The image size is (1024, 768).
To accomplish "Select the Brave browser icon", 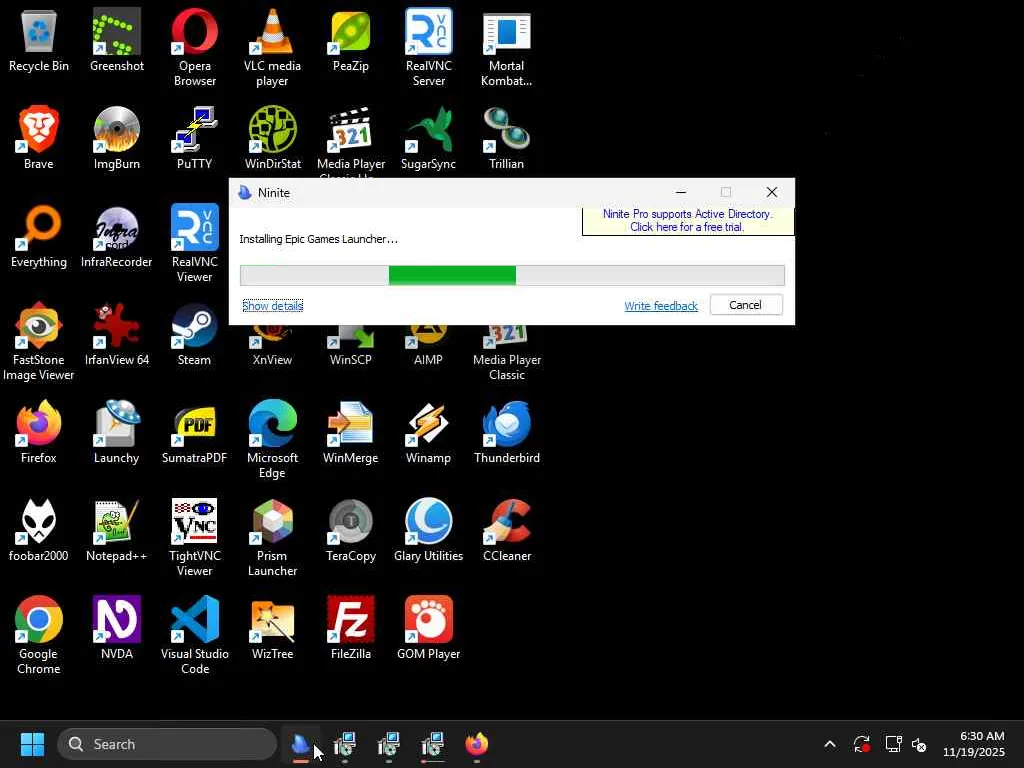I will pos(39,138).
